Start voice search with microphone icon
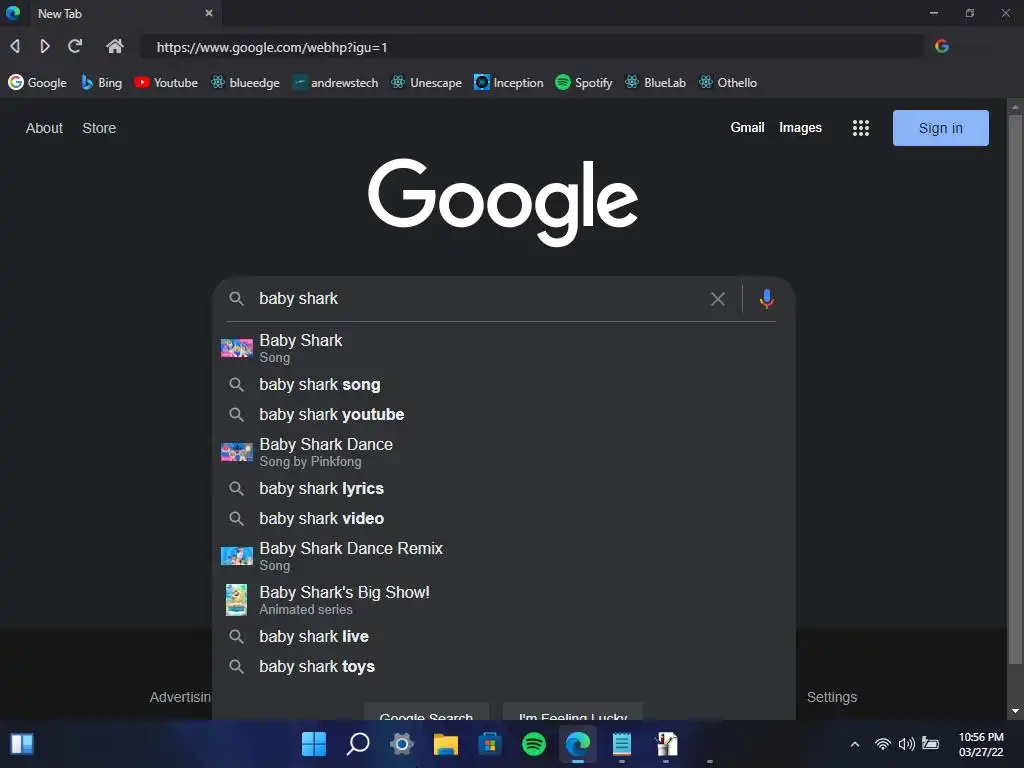1024x768 pixels. 767,299
